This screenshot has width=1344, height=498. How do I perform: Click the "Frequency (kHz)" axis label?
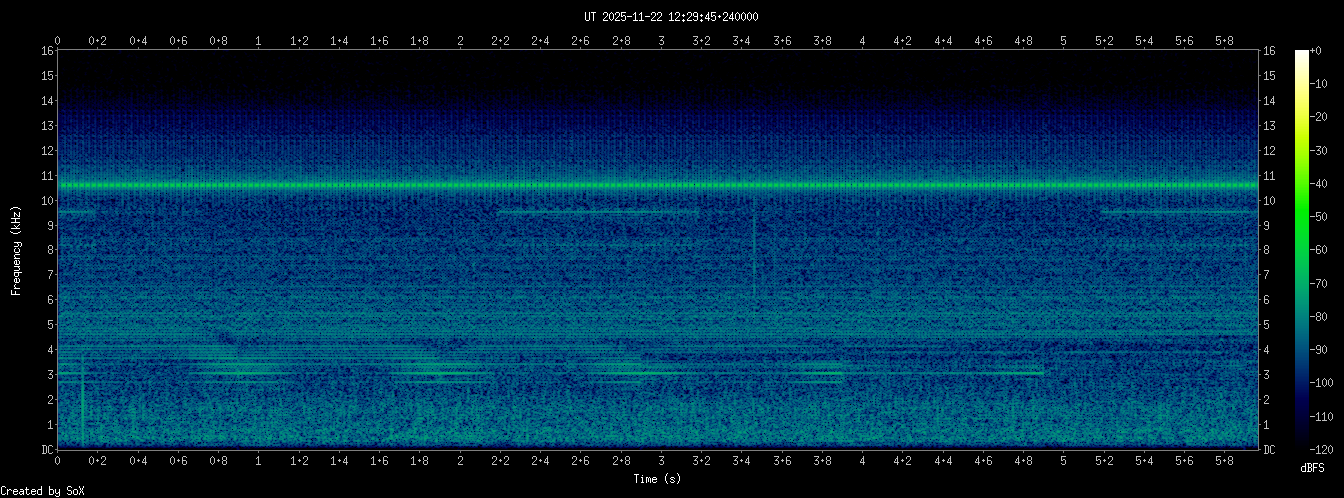coord(16,249)
